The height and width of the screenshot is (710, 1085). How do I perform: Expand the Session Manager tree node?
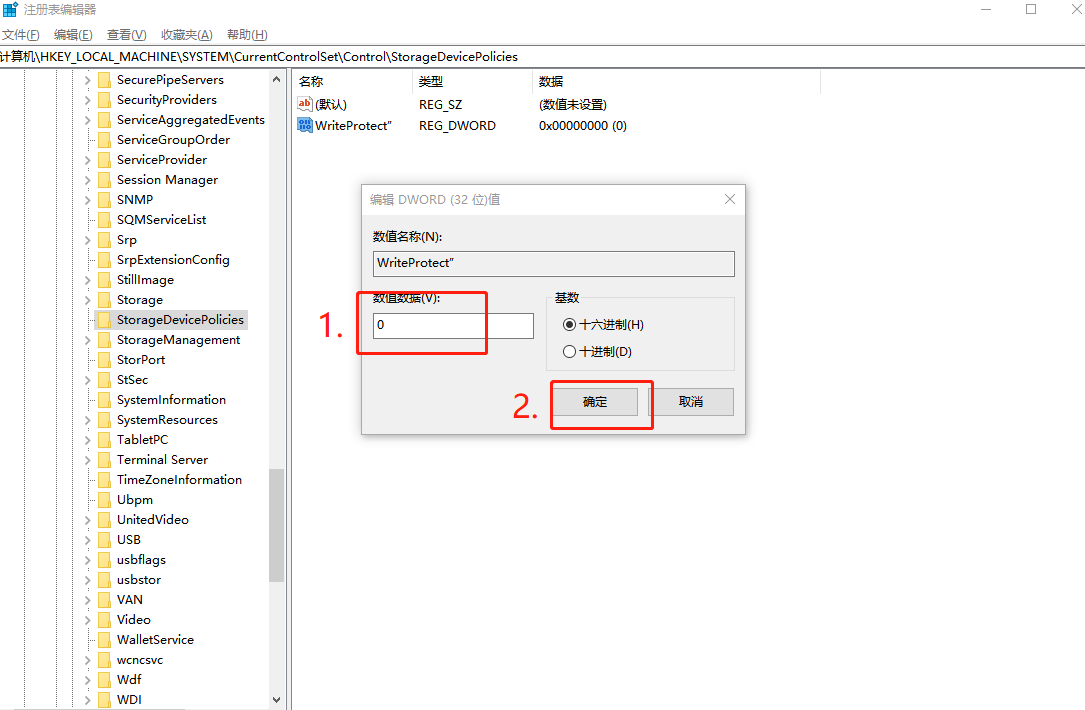[x=87, y=180]
